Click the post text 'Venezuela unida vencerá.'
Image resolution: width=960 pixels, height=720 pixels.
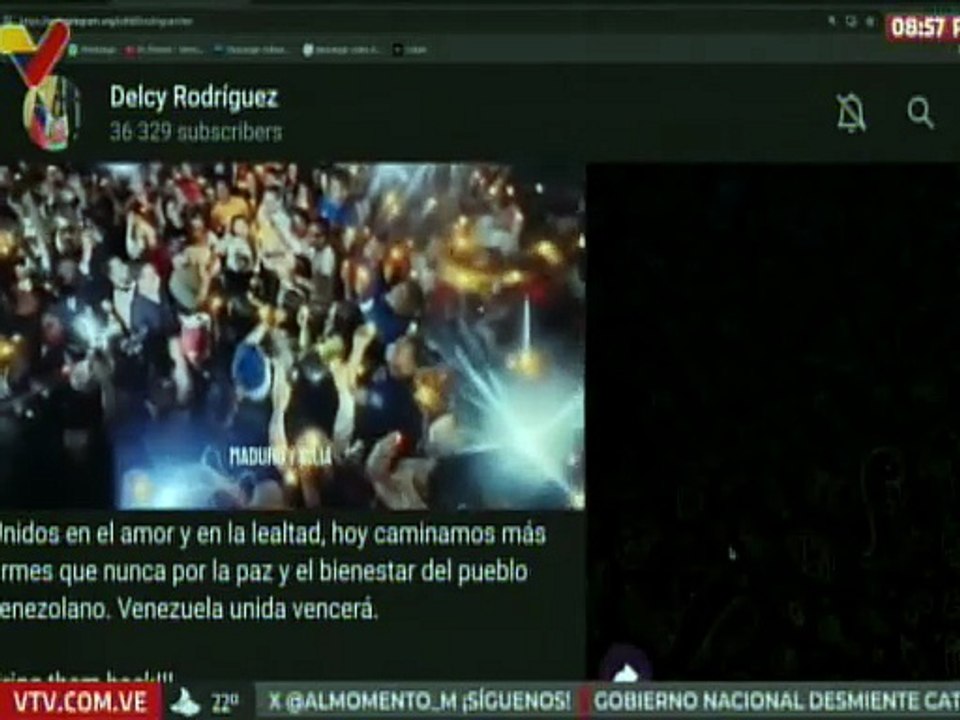click(247, 609)
